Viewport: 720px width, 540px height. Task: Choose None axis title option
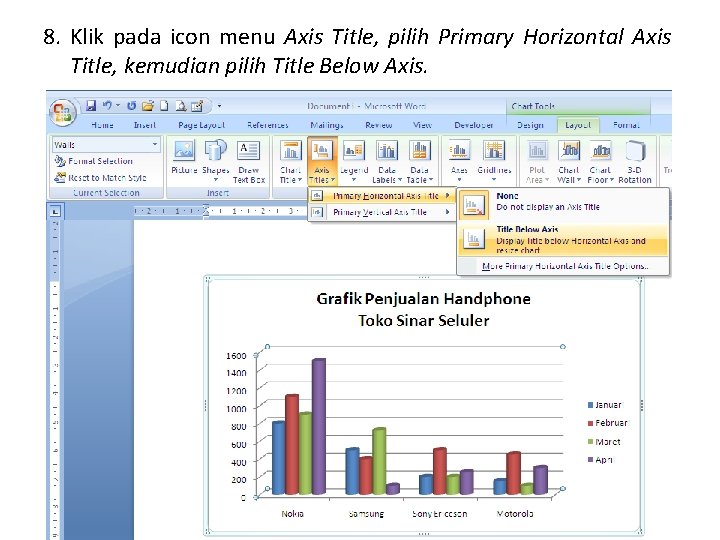click(x=563, y=205)
